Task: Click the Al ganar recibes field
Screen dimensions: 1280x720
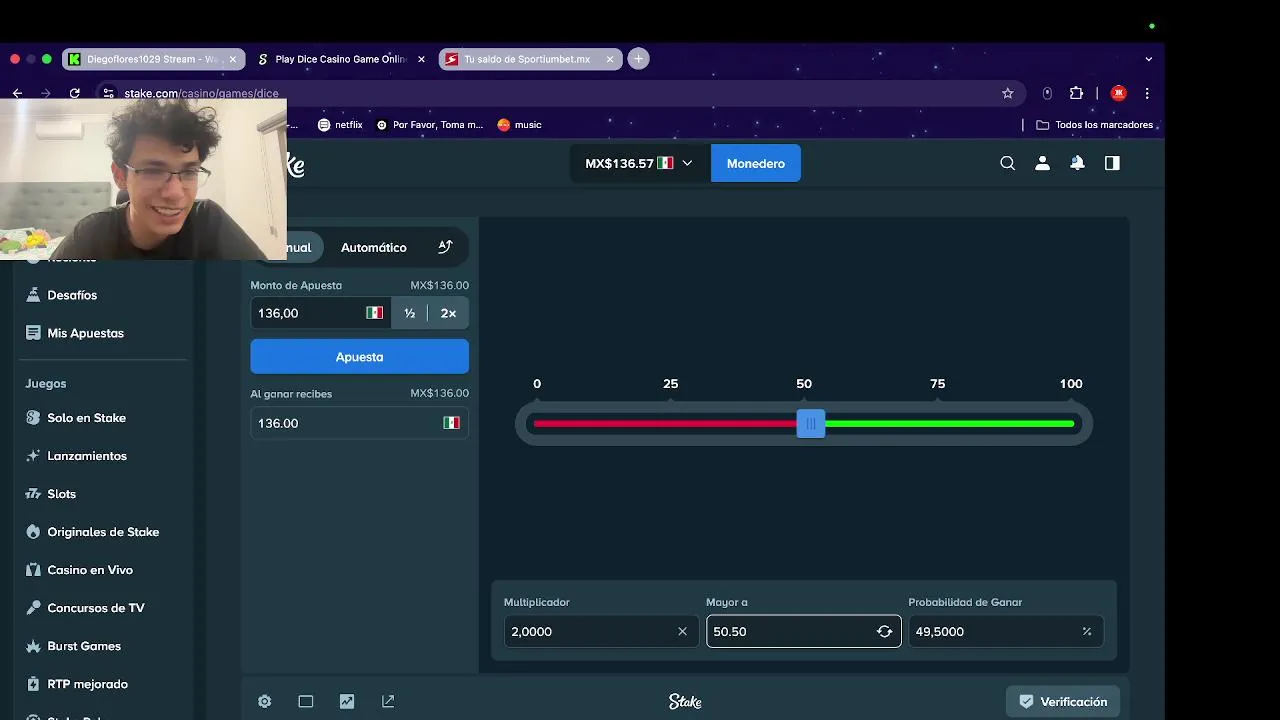Action: (359, 423)
